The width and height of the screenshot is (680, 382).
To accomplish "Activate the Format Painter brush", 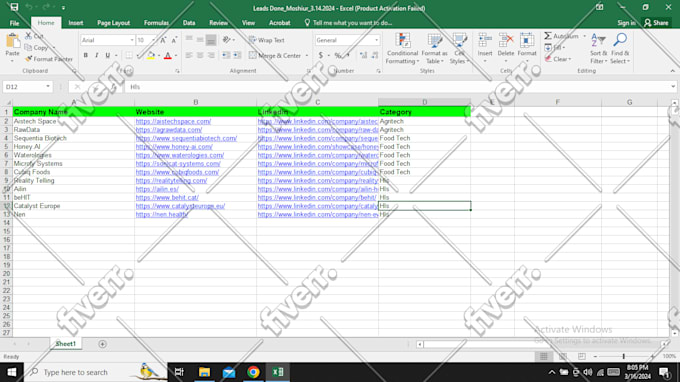I will click(28, 59).
